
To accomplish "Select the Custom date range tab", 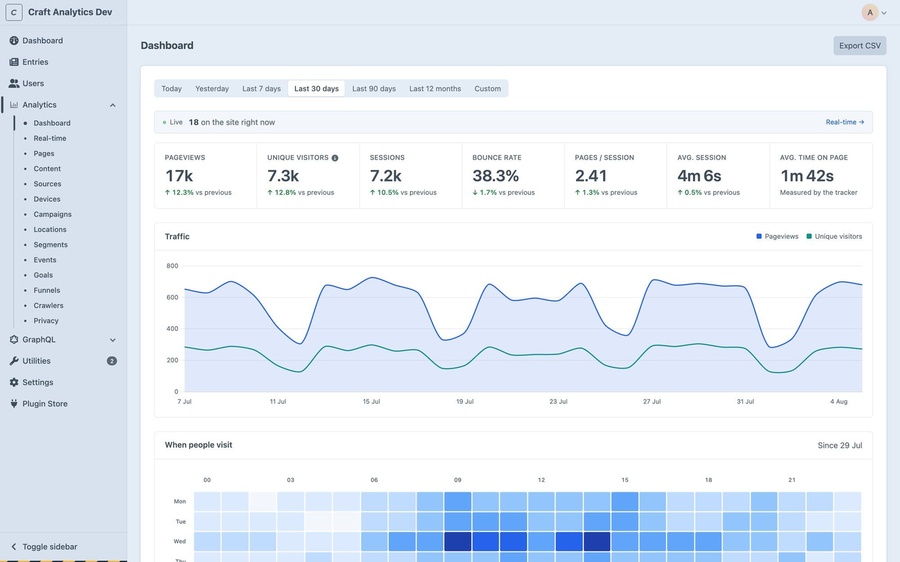I will click(x=487, y=88).
